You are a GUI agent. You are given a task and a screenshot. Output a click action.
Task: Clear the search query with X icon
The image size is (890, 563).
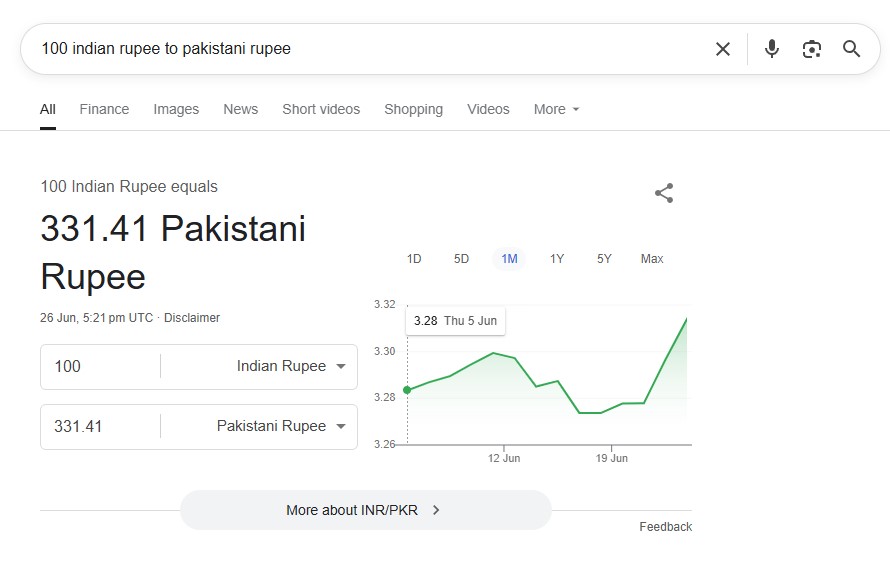point(723,49)
